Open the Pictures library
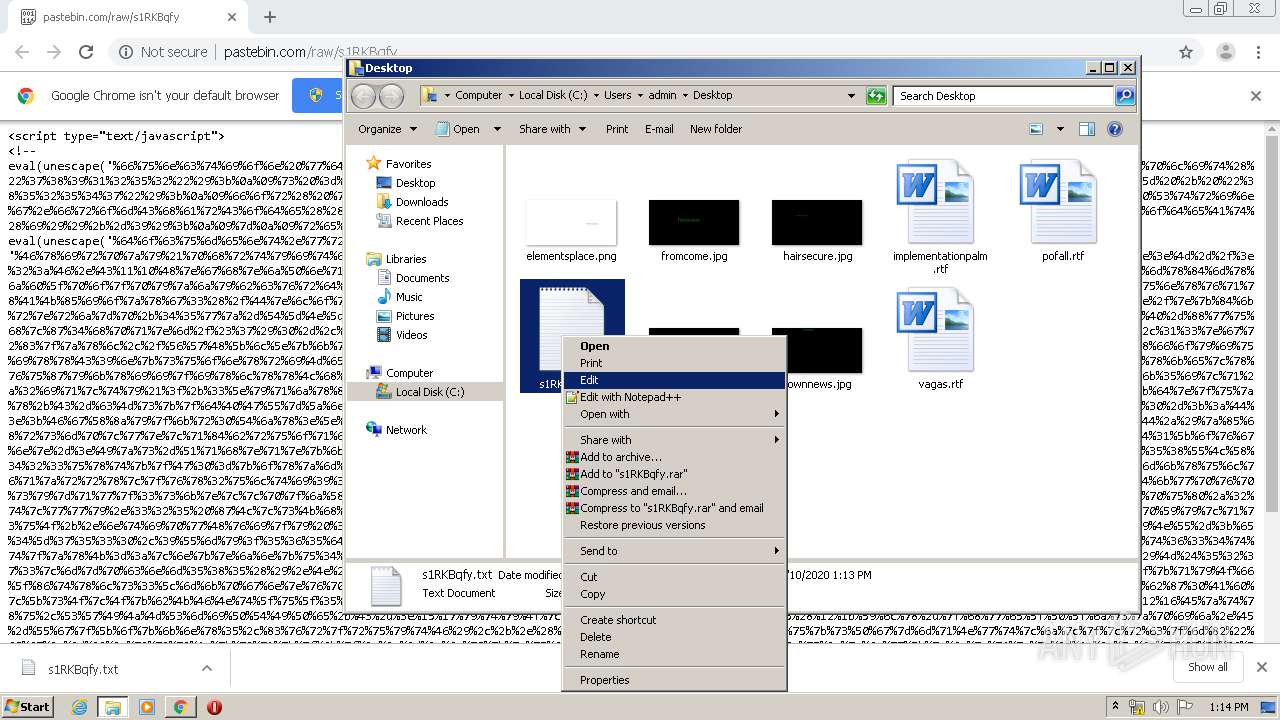 point(415,316)
